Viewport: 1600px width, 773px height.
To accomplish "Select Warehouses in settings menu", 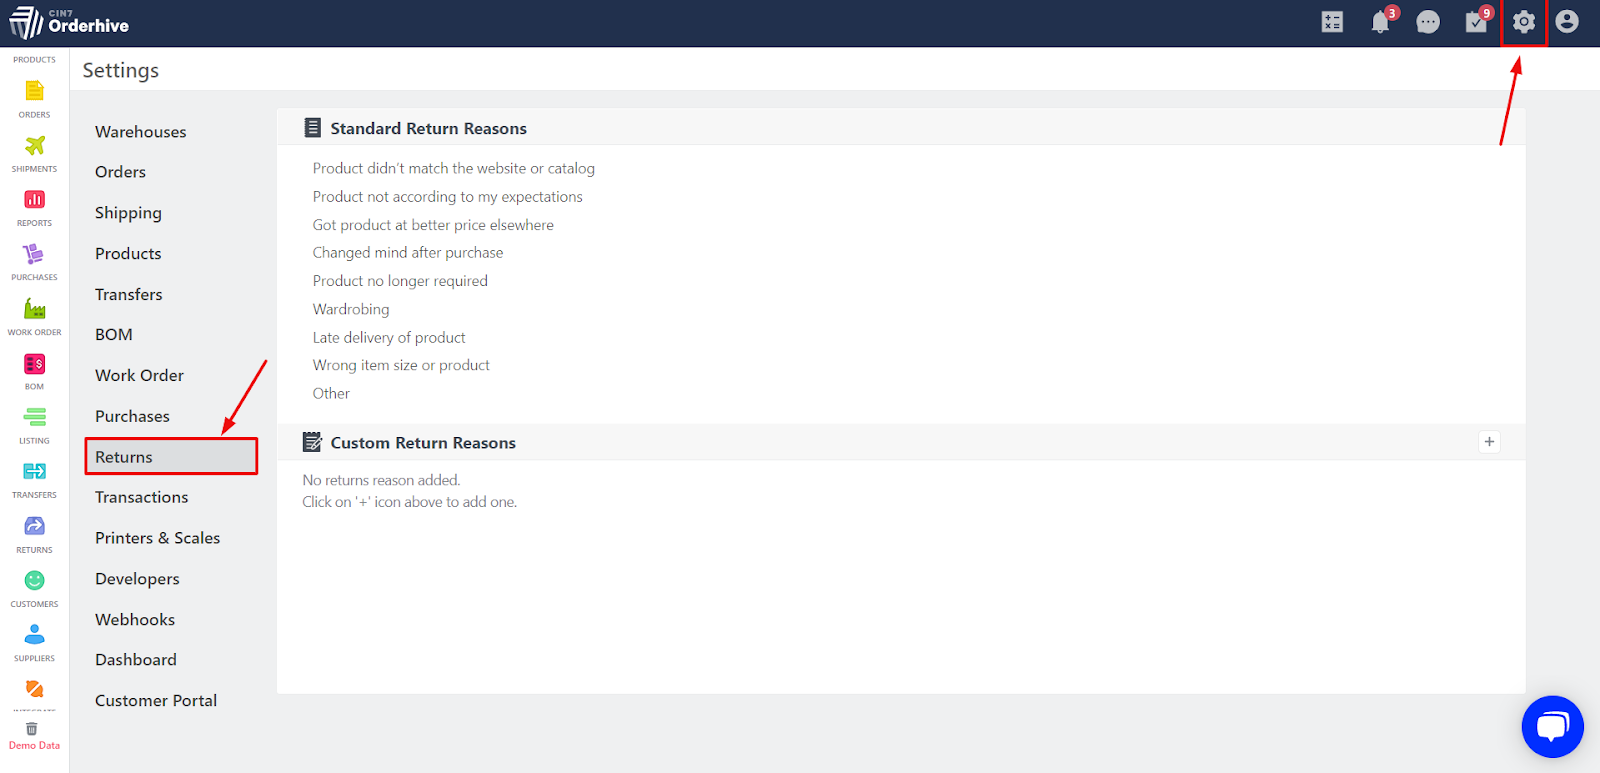I will pyautogui.click(x=141, y=132).
